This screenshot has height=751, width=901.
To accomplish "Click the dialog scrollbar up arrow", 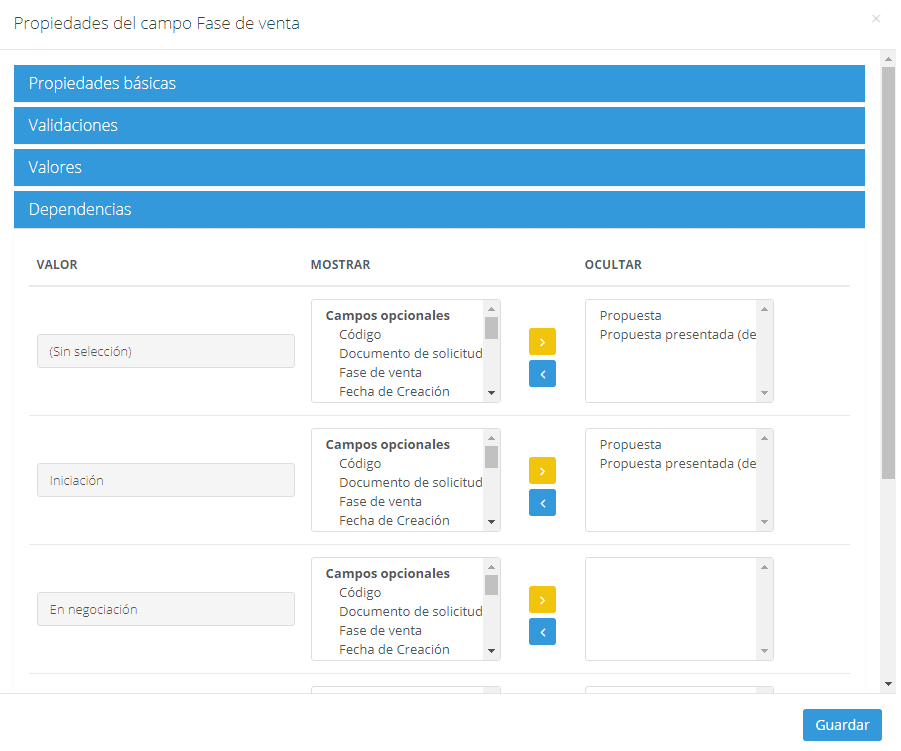I will [888, 59].
